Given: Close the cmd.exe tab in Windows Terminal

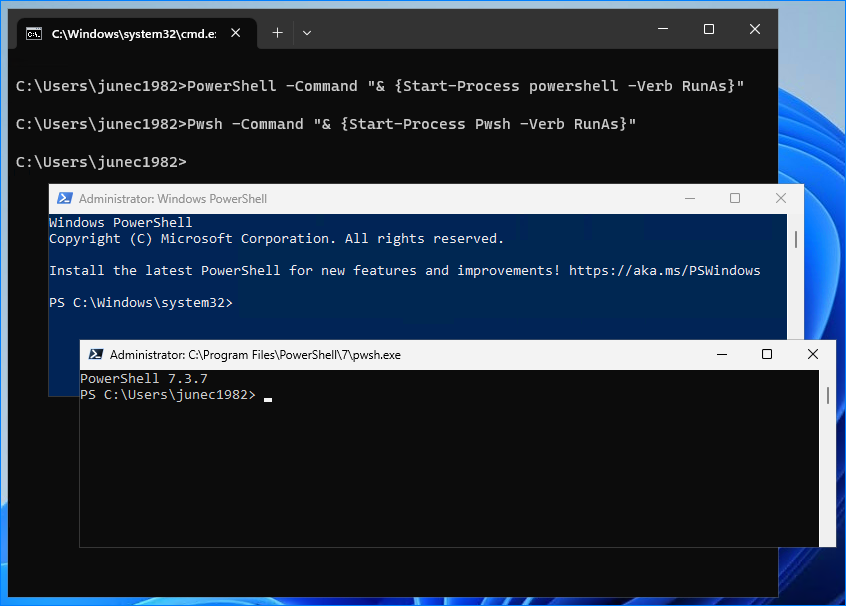Looking at the screenshot, I should [x=236, y=33].
